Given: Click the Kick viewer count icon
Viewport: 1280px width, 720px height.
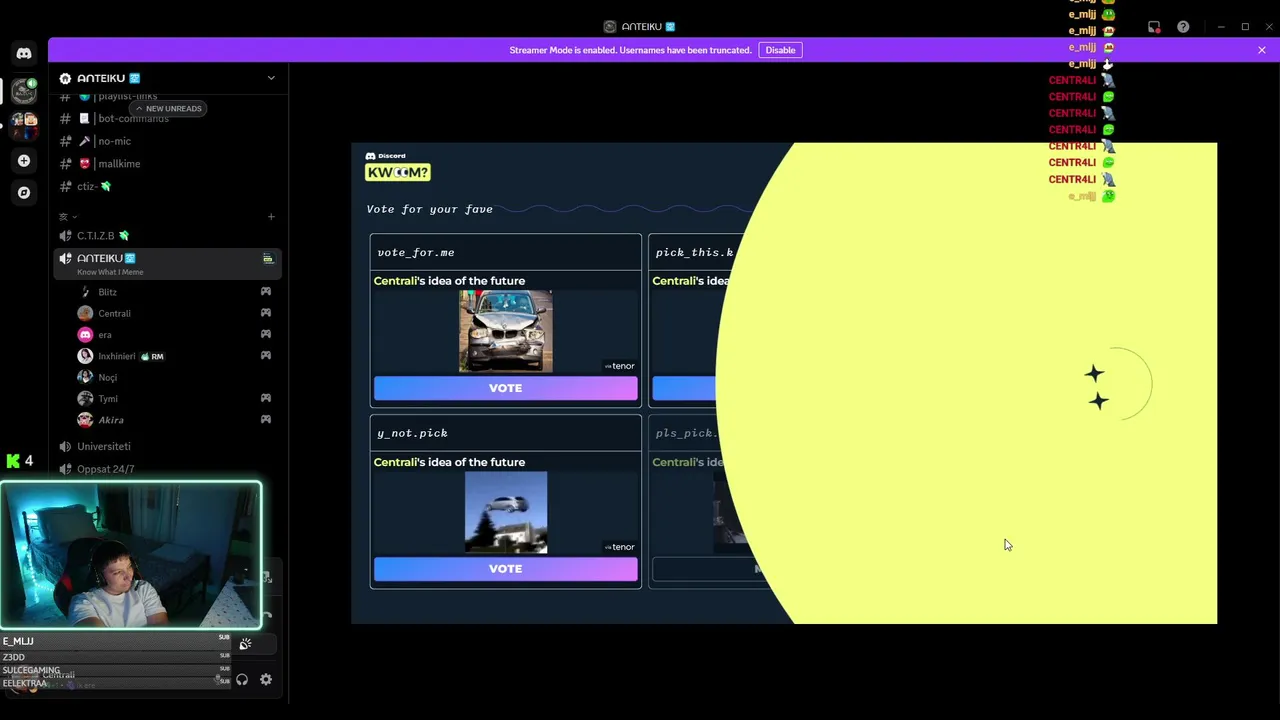Looking at the screenshot, I should pos(13,461).
